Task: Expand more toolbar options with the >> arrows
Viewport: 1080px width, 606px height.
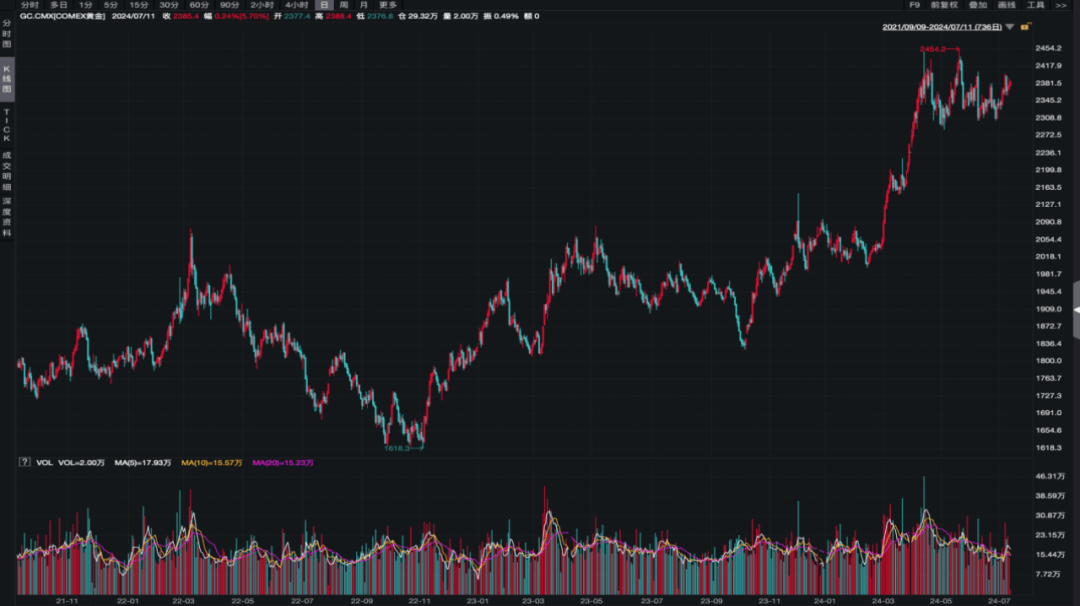Action: point(1061,5)
